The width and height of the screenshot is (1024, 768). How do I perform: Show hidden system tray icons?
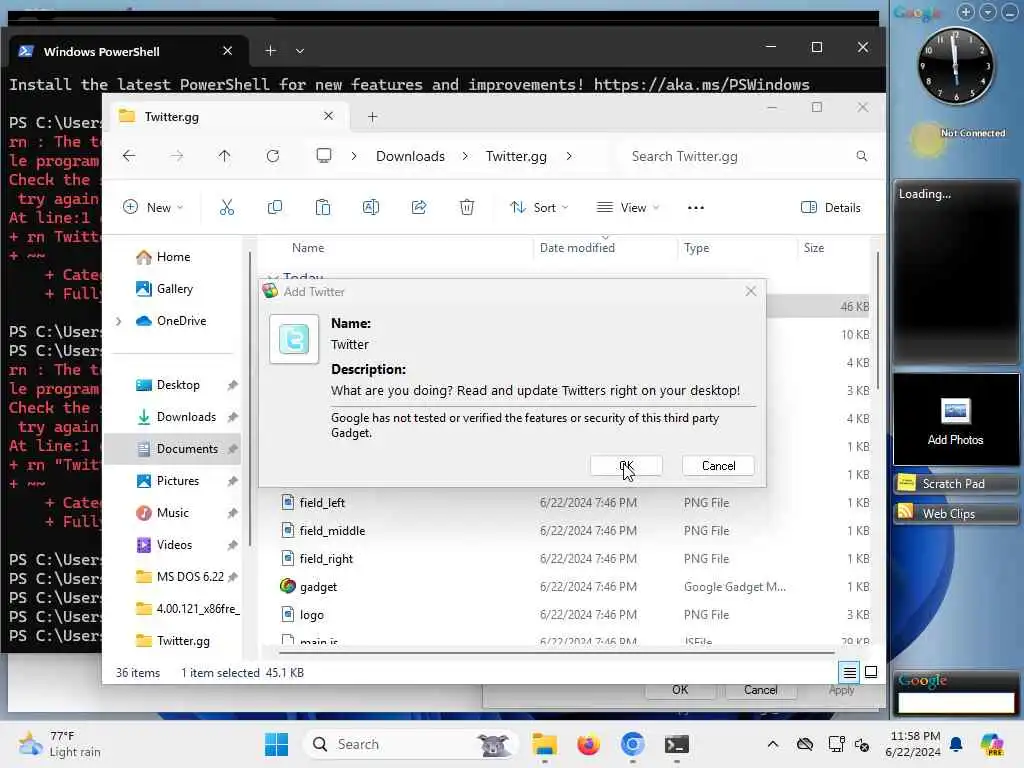point(773,744)
